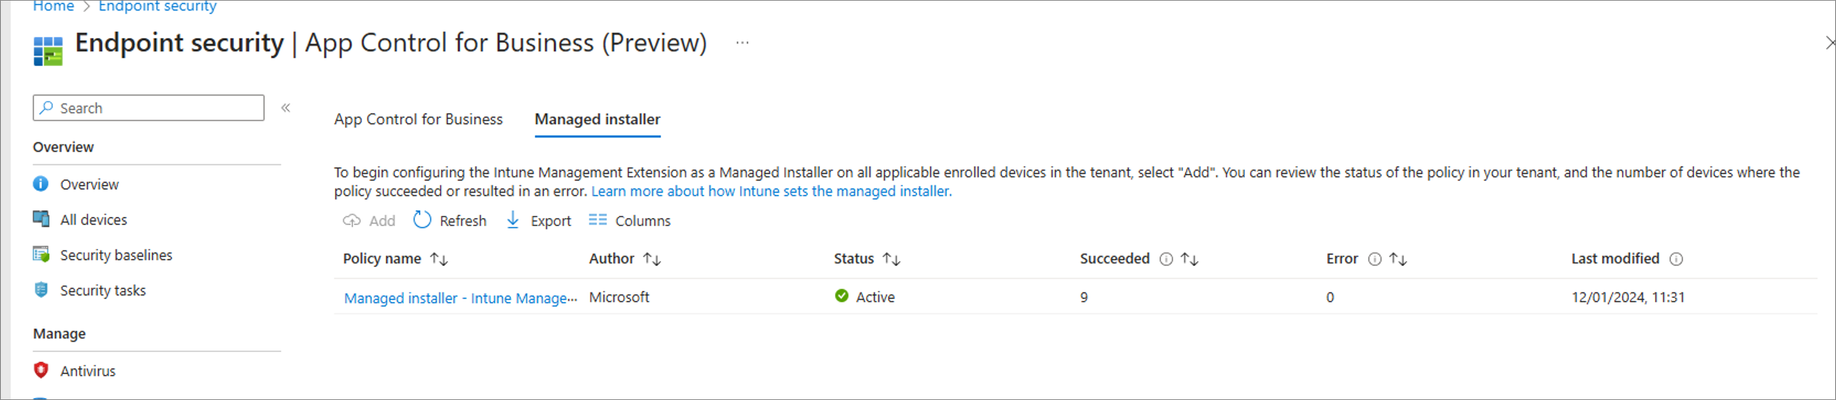The image size is (1836, 400).
Task: Sort by Author column arrows
Action: (652, 259)
